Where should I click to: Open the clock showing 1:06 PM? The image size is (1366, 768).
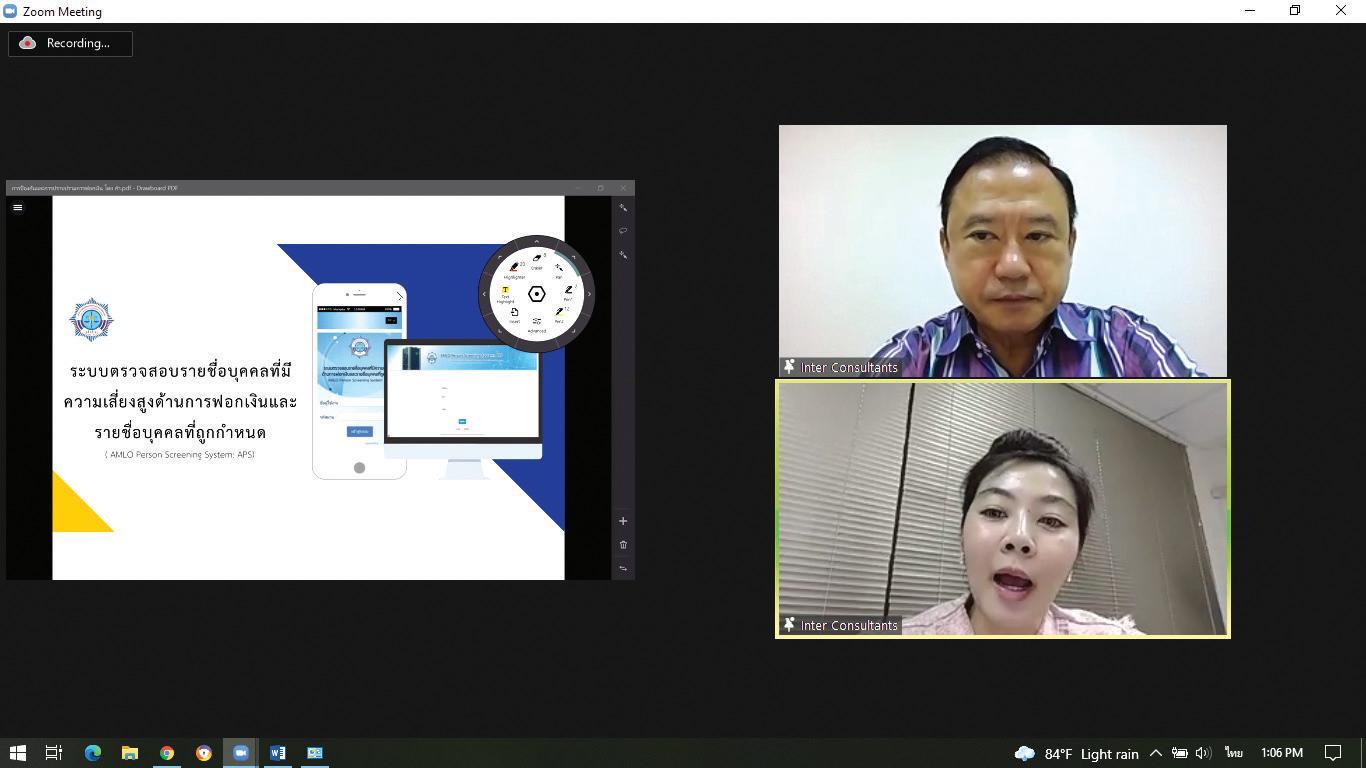(x=1282, y=753)
